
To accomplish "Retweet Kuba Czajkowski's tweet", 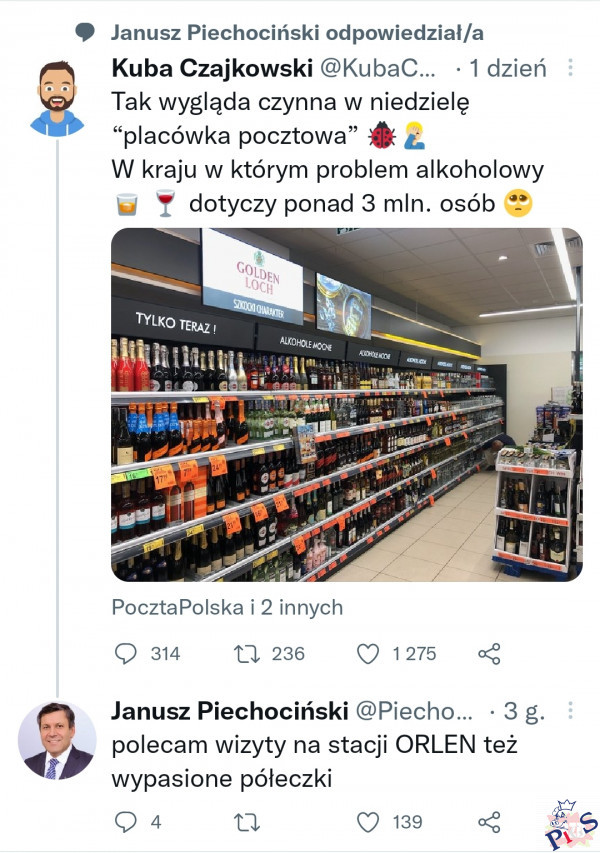I will pos(246,653).
